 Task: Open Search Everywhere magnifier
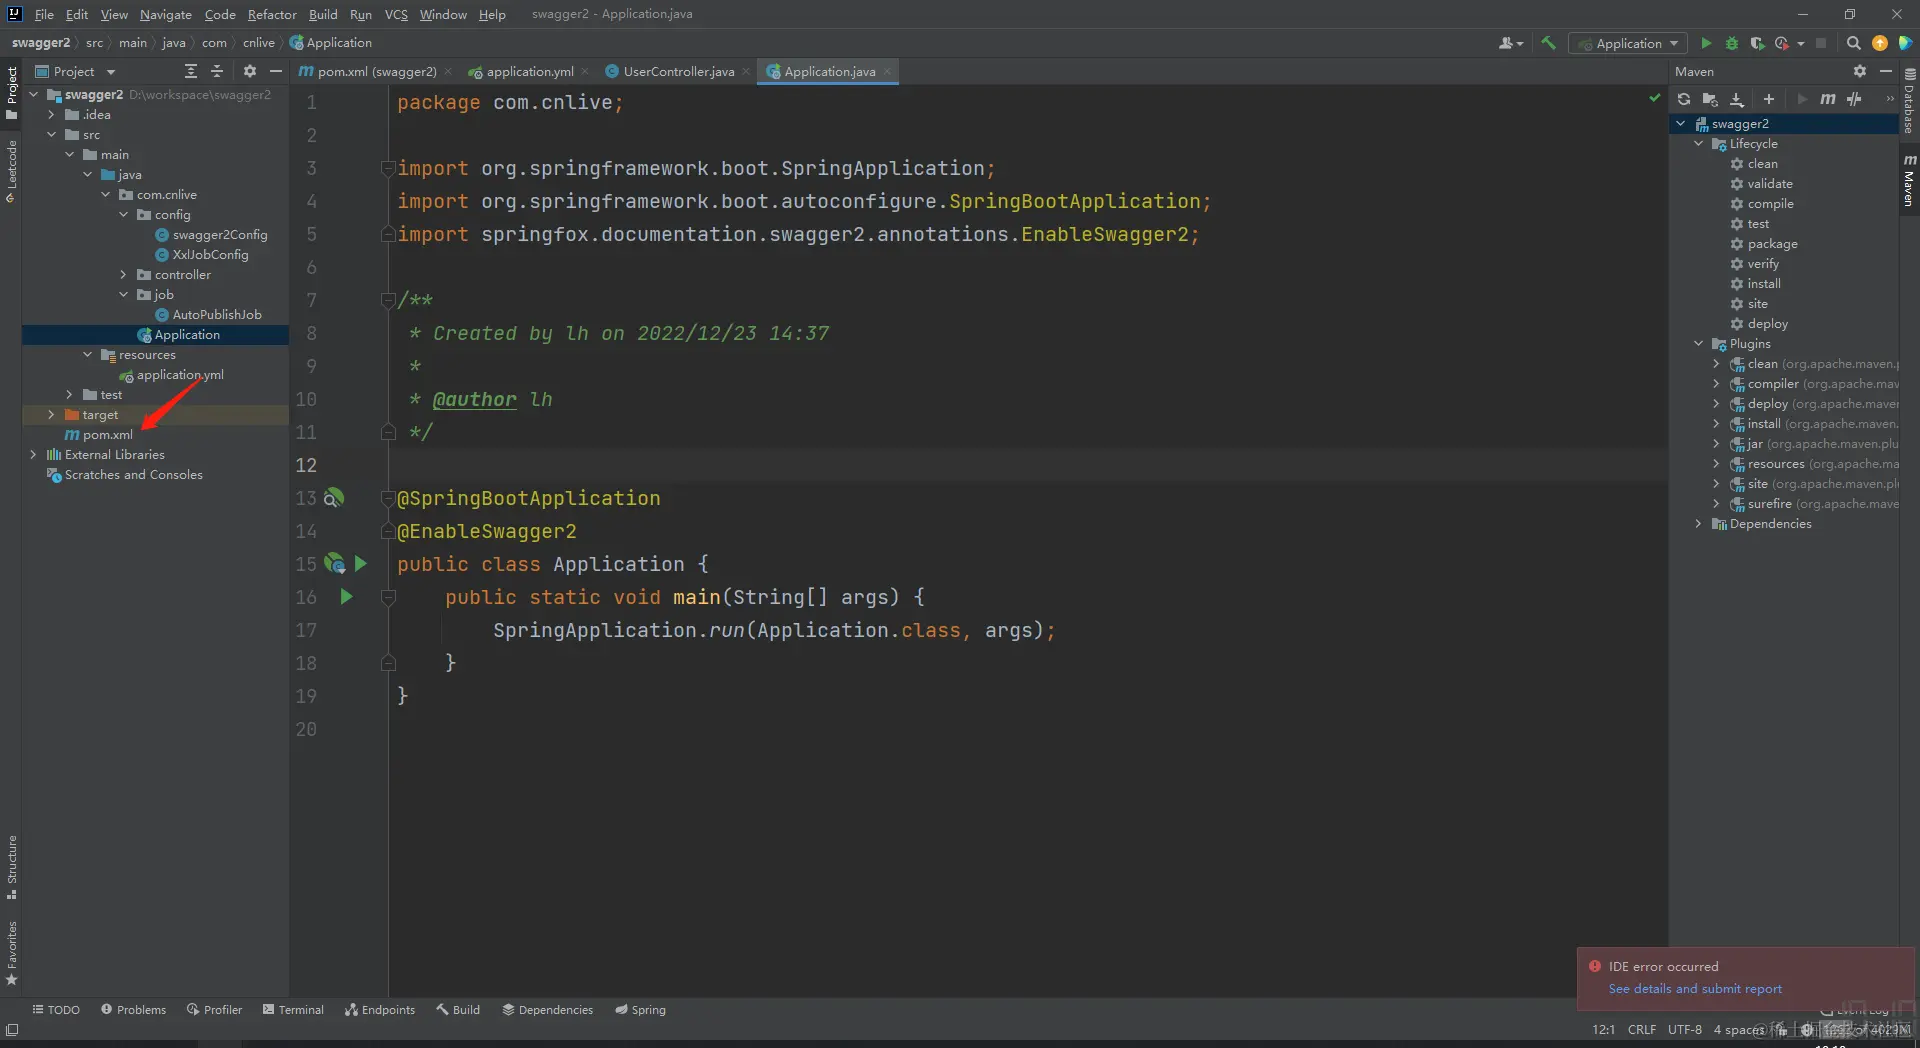tap(1853, 43)
